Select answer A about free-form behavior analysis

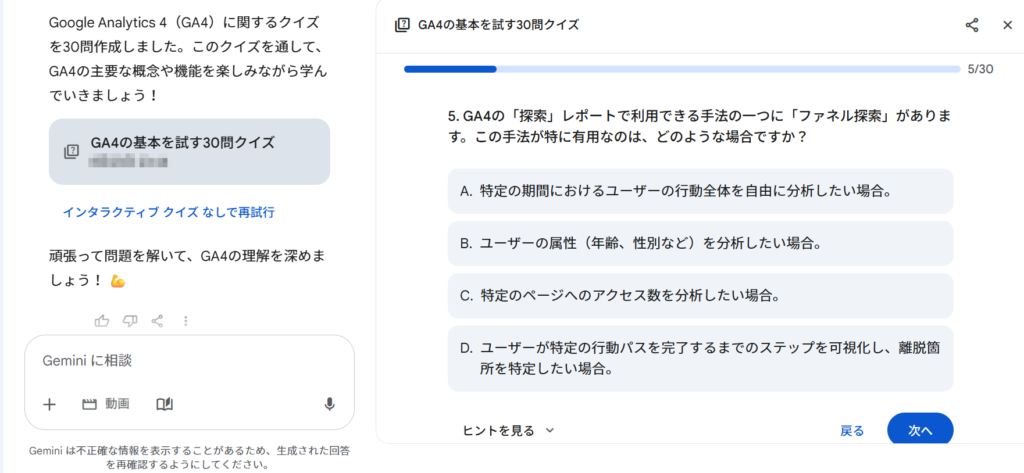pos(700,191)
